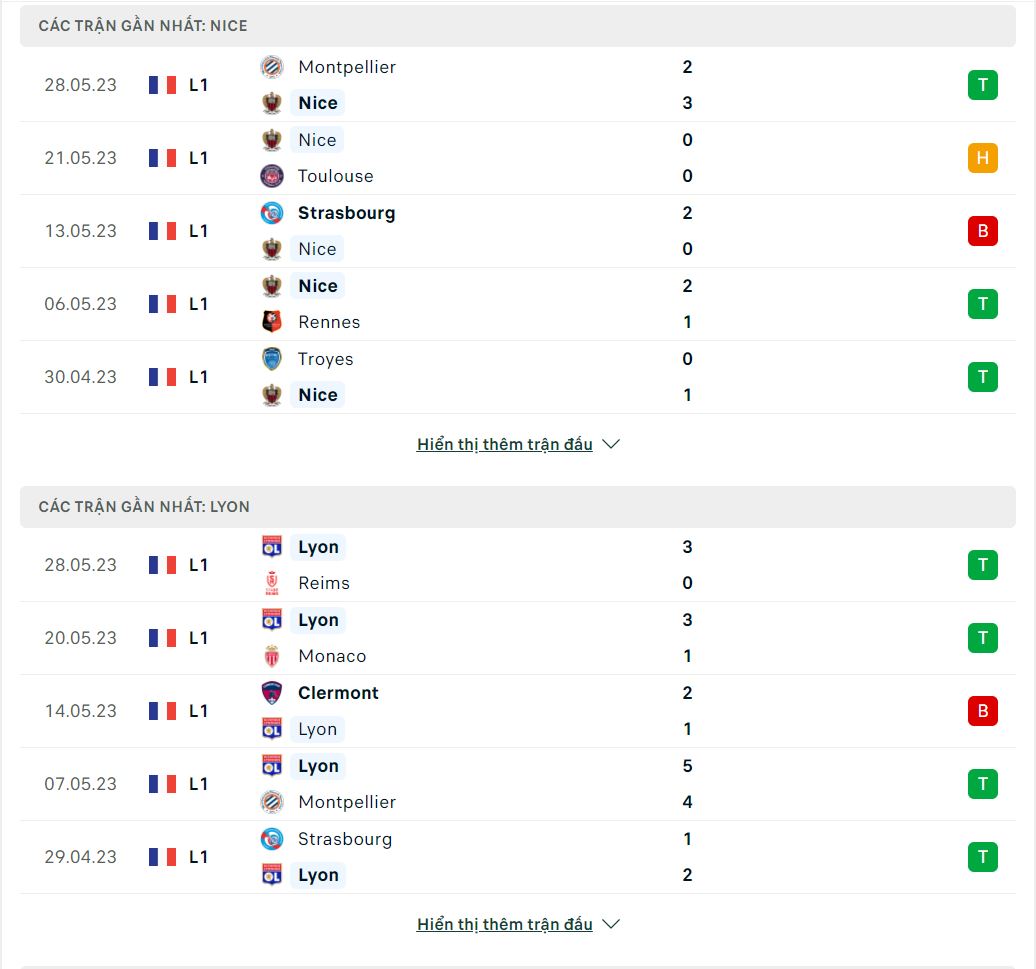Click the Troyes club crest
This screenshot has height=969, width=1036.
pyautogui.click(x=272, y=359)
